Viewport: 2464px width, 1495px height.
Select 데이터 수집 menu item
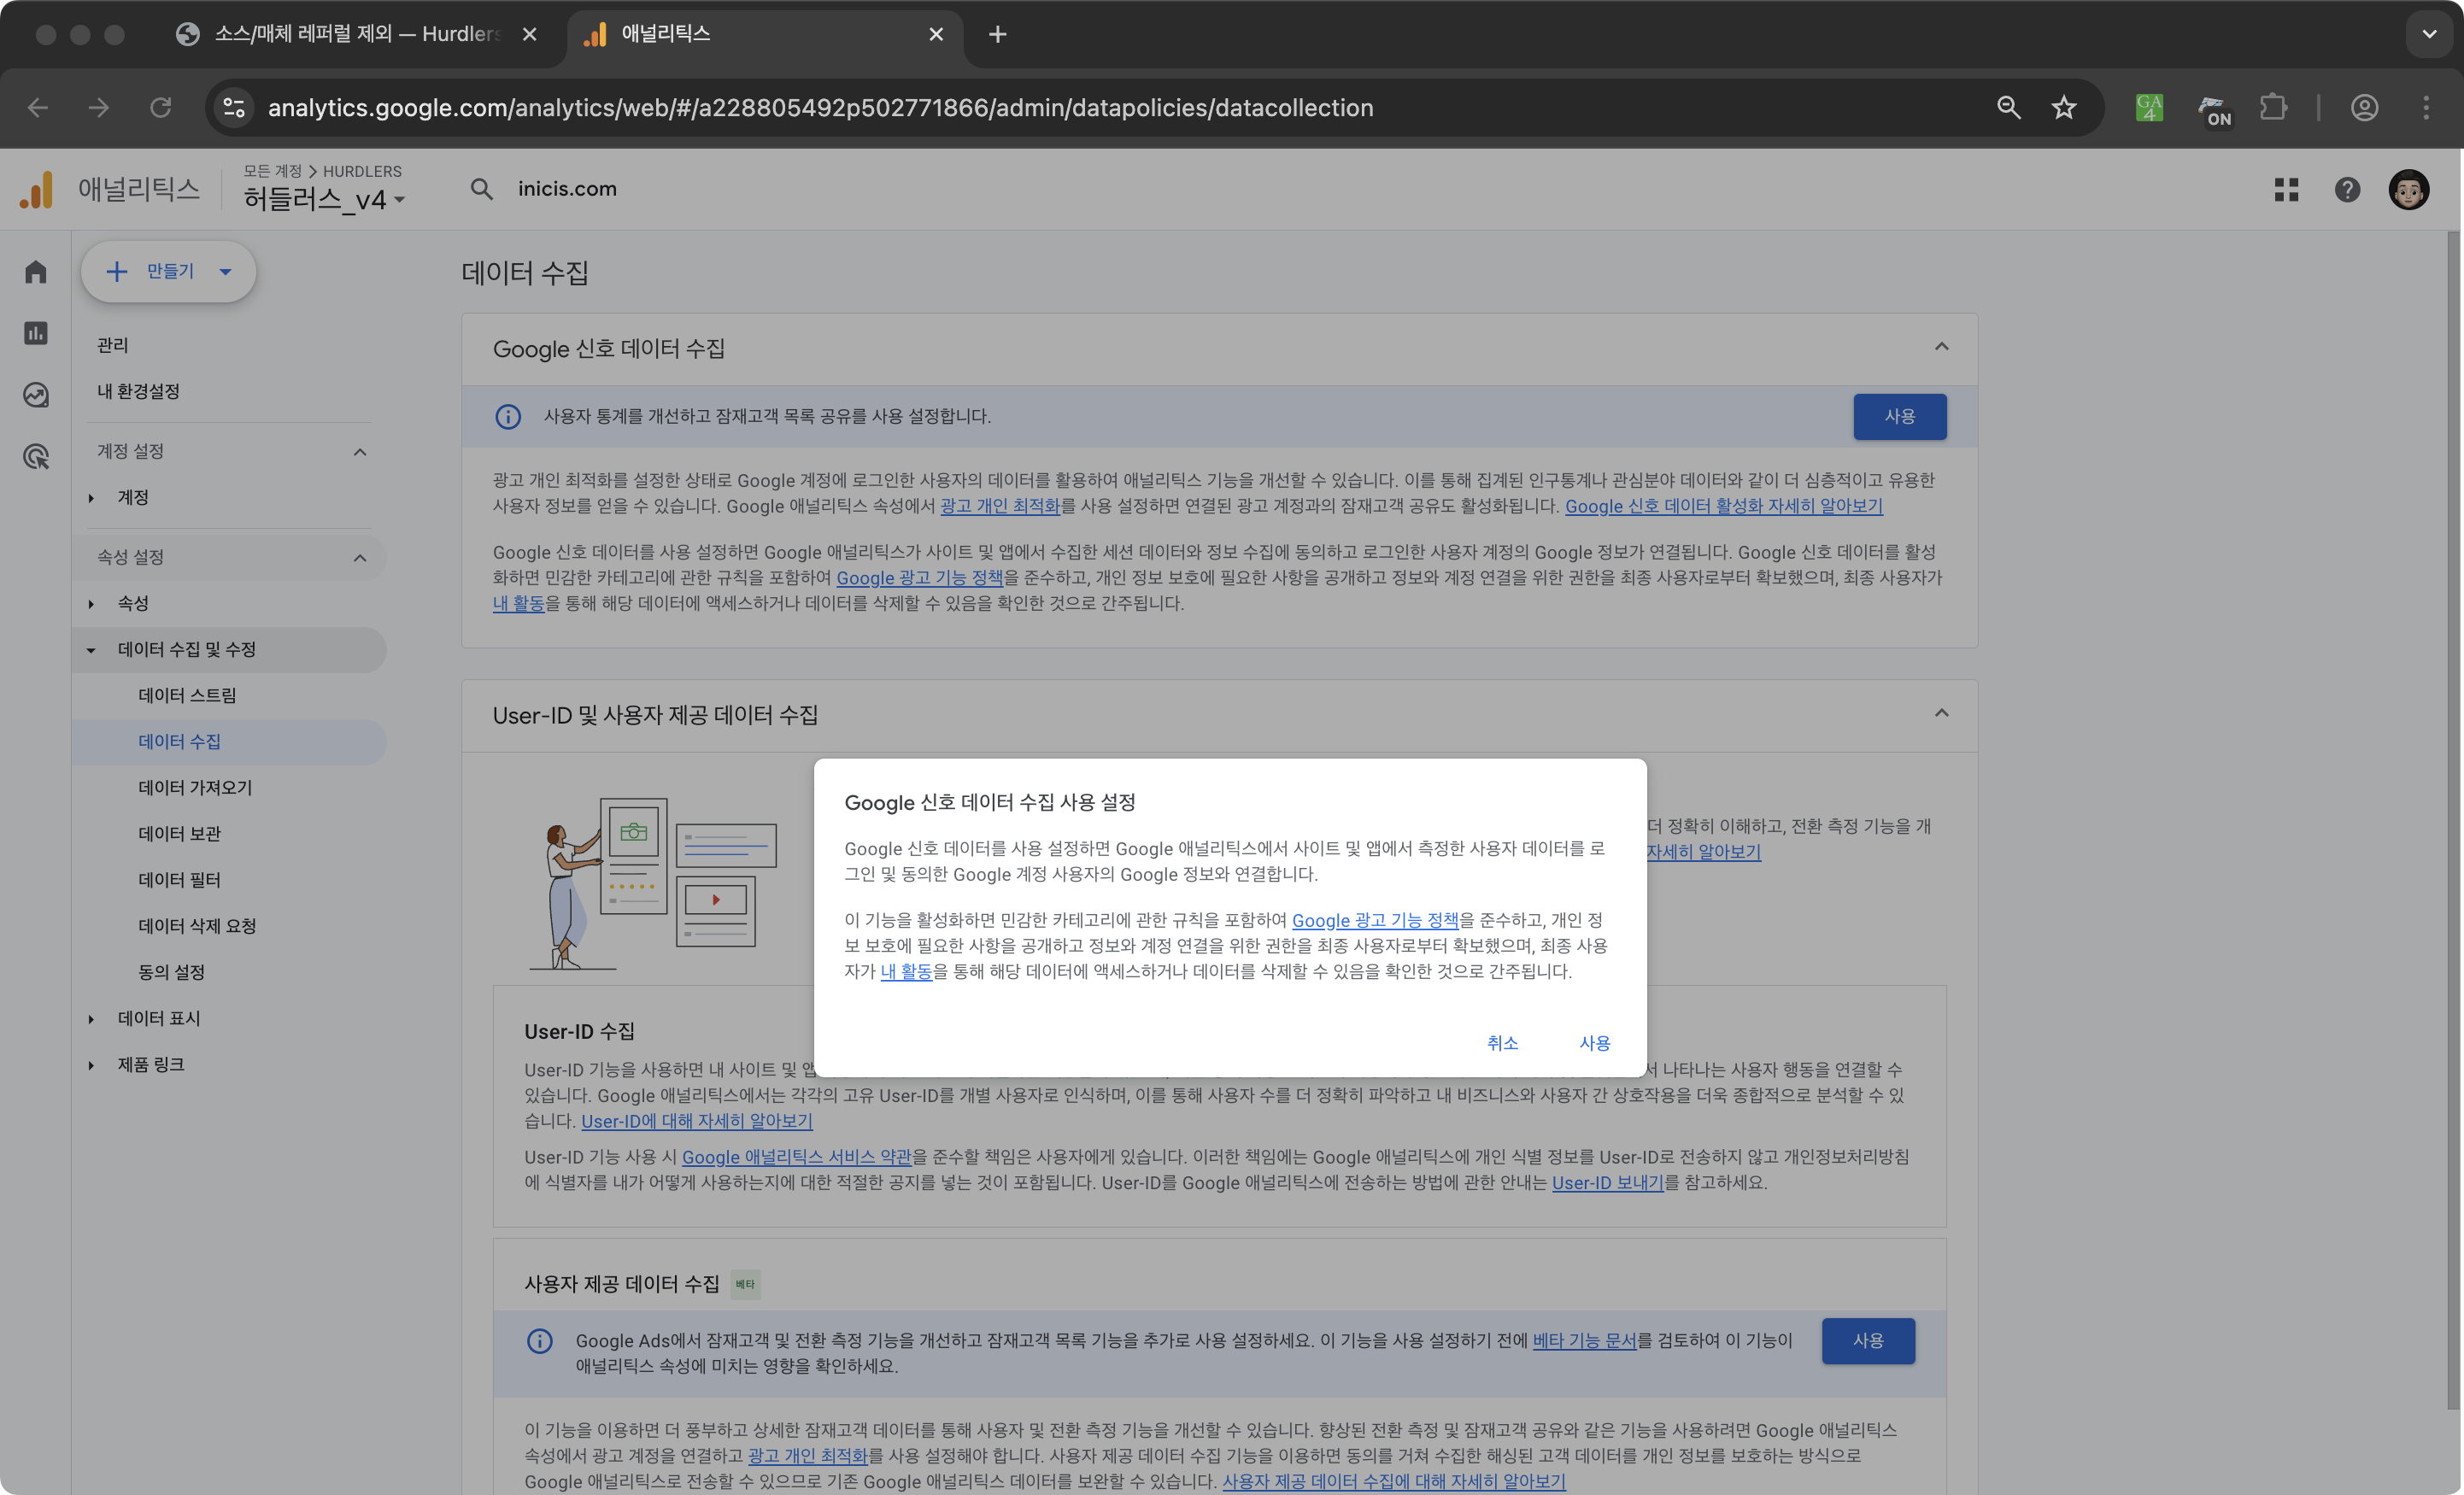[x=229, y=741]
